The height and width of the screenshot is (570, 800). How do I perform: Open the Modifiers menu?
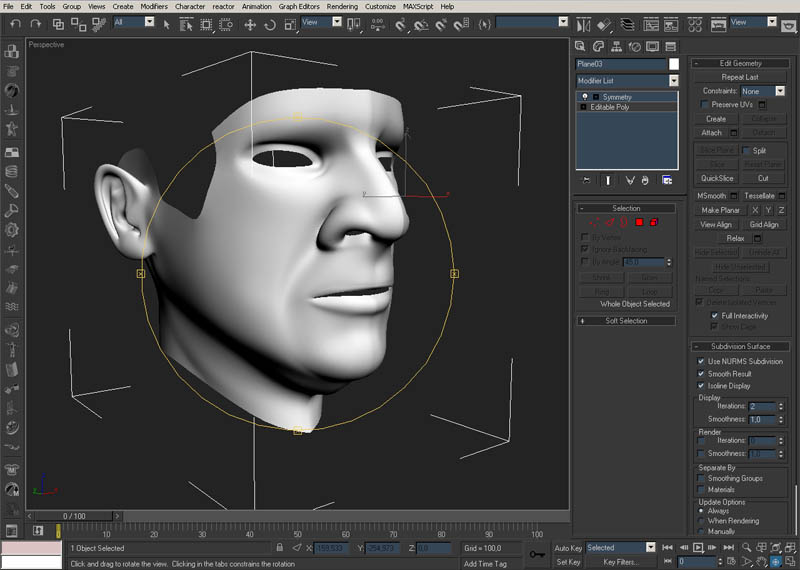point(154,6)
